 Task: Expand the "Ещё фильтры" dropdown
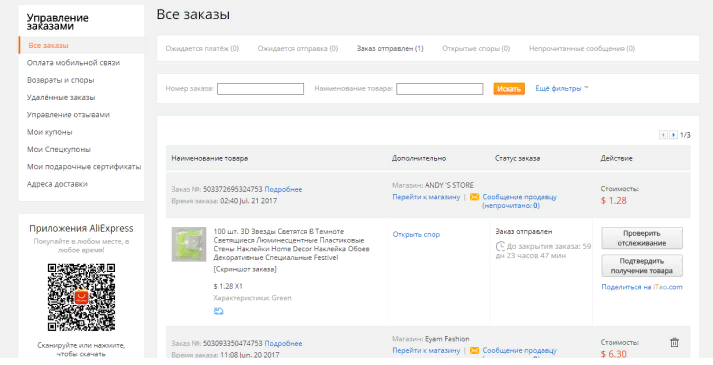click(562, 89)
